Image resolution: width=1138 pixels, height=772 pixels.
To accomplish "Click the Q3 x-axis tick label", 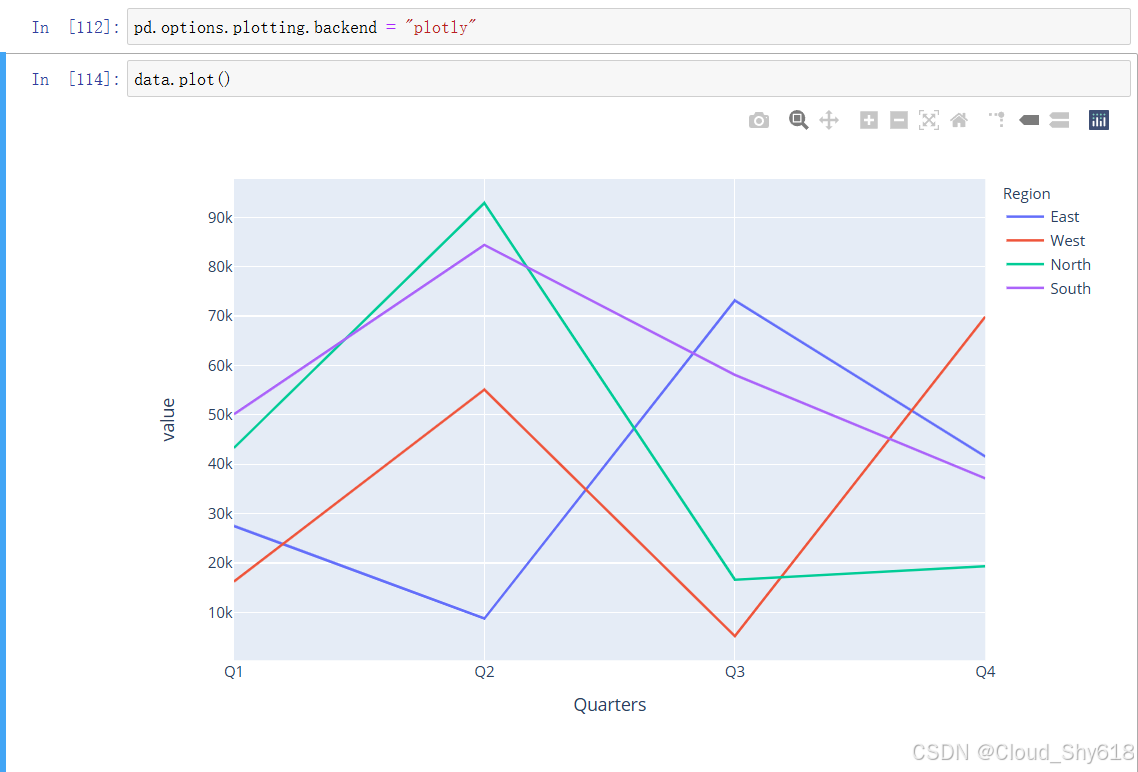I will [x=734, y=672].
